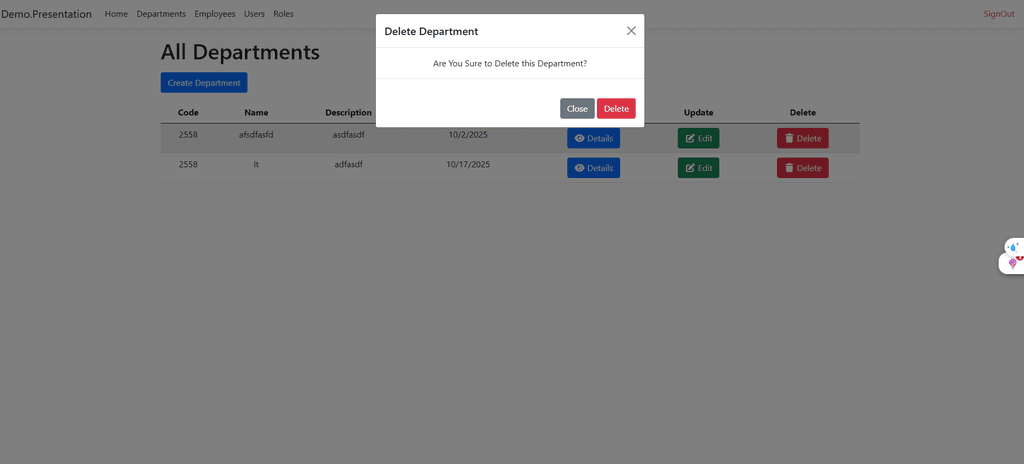Open Details for the It department
This screenshot has width=1024, height=464.
coord(594,168)
